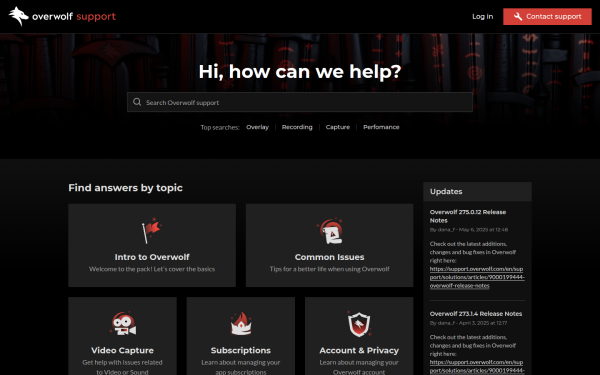Click the red flag Intro icon
The image size is (600, 375).
[x=152, y=231]
